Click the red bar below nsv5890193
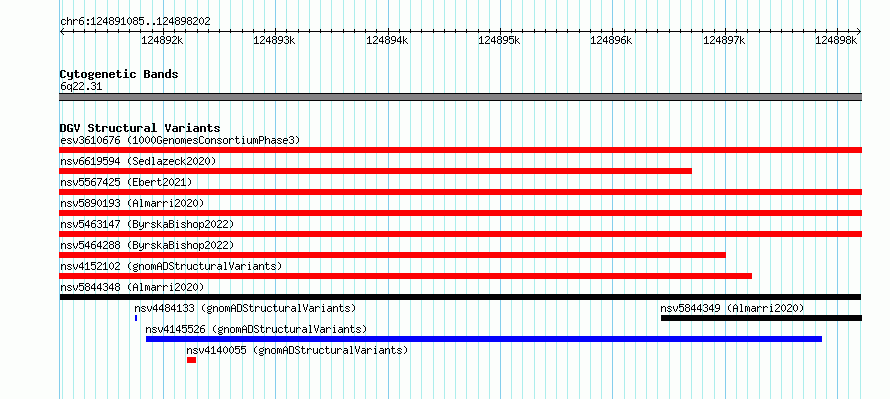 [460, 213]
